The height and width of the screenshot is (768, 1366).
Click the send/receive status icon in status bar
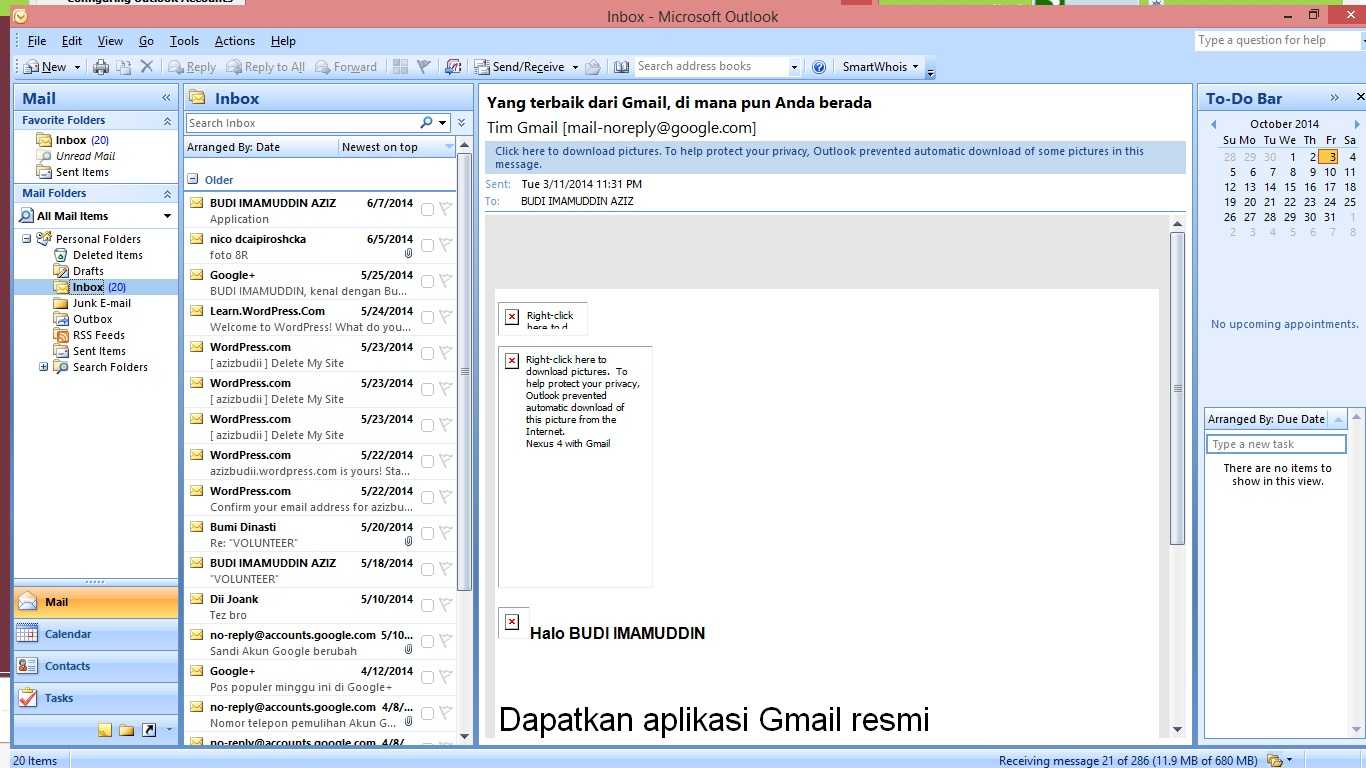click(1275, 760)
